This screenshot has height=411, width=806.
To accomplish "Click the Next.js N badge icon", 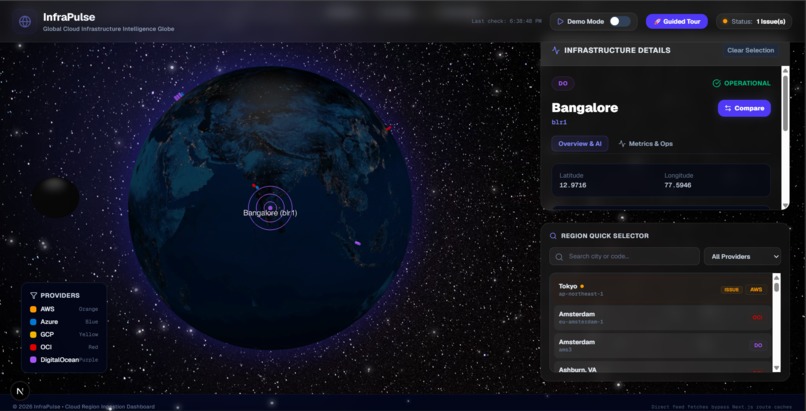I will [x=20, y=391].
